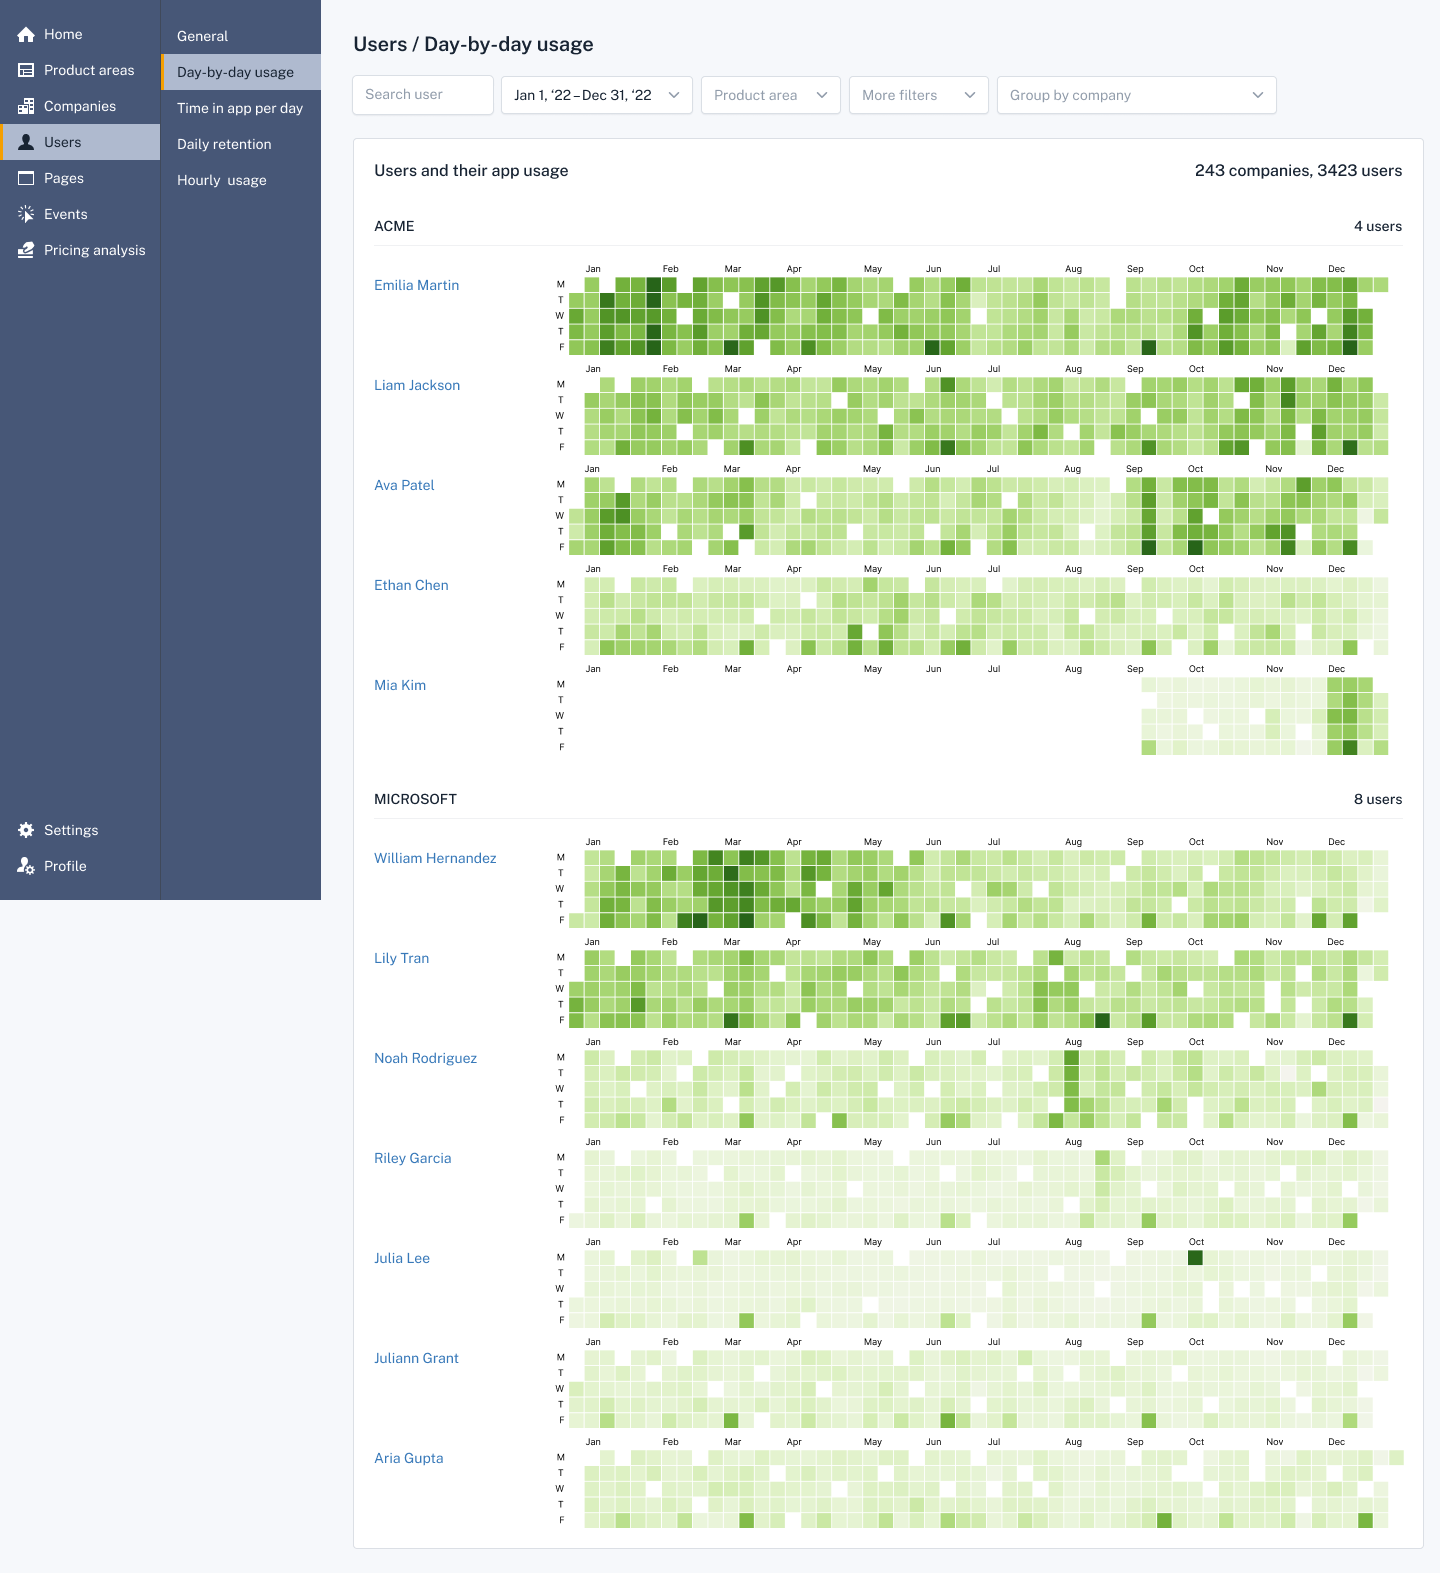1440x1573 pixels.
Task: Click the Settings gear icon
Action: [26, 831]
